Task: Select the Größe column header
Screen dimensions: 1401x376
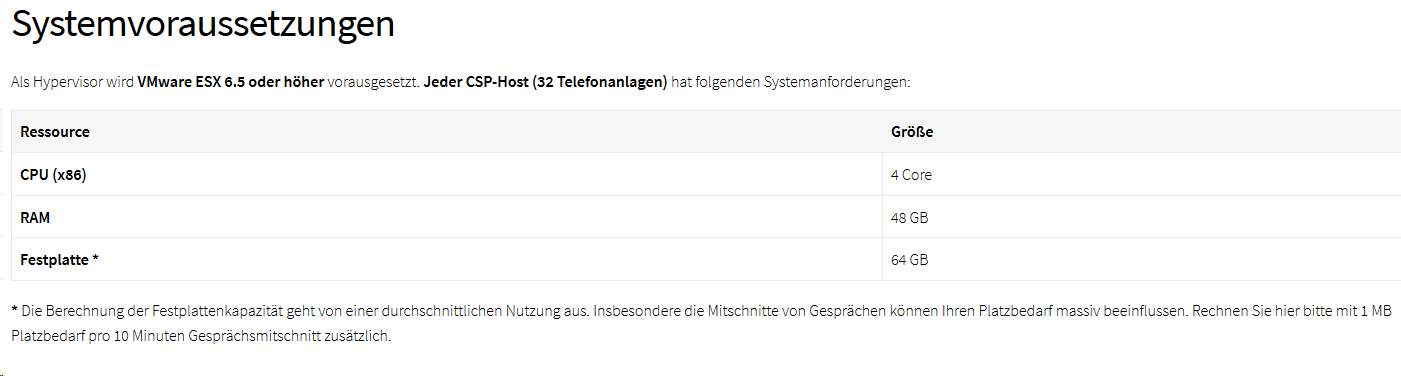Action: pyautogui.click(x=912, y=132)
